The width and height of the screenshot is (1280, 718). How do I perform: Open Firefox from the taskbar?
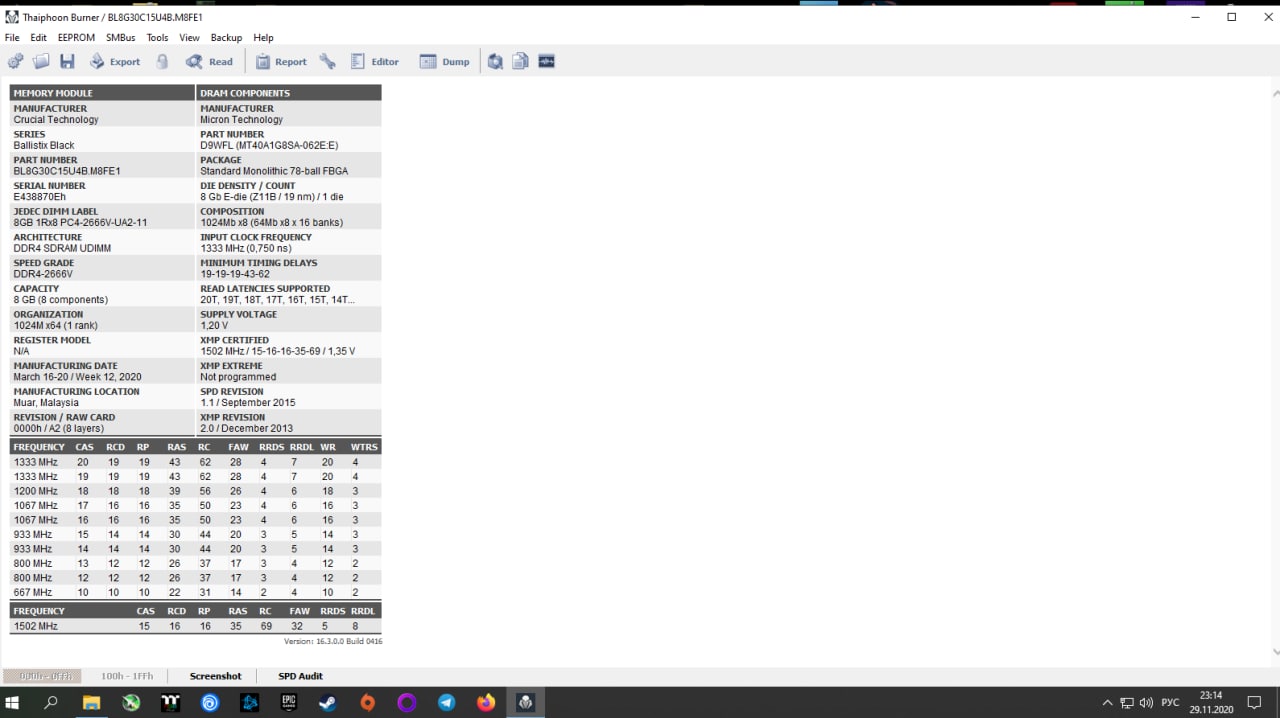pos(486,703)
